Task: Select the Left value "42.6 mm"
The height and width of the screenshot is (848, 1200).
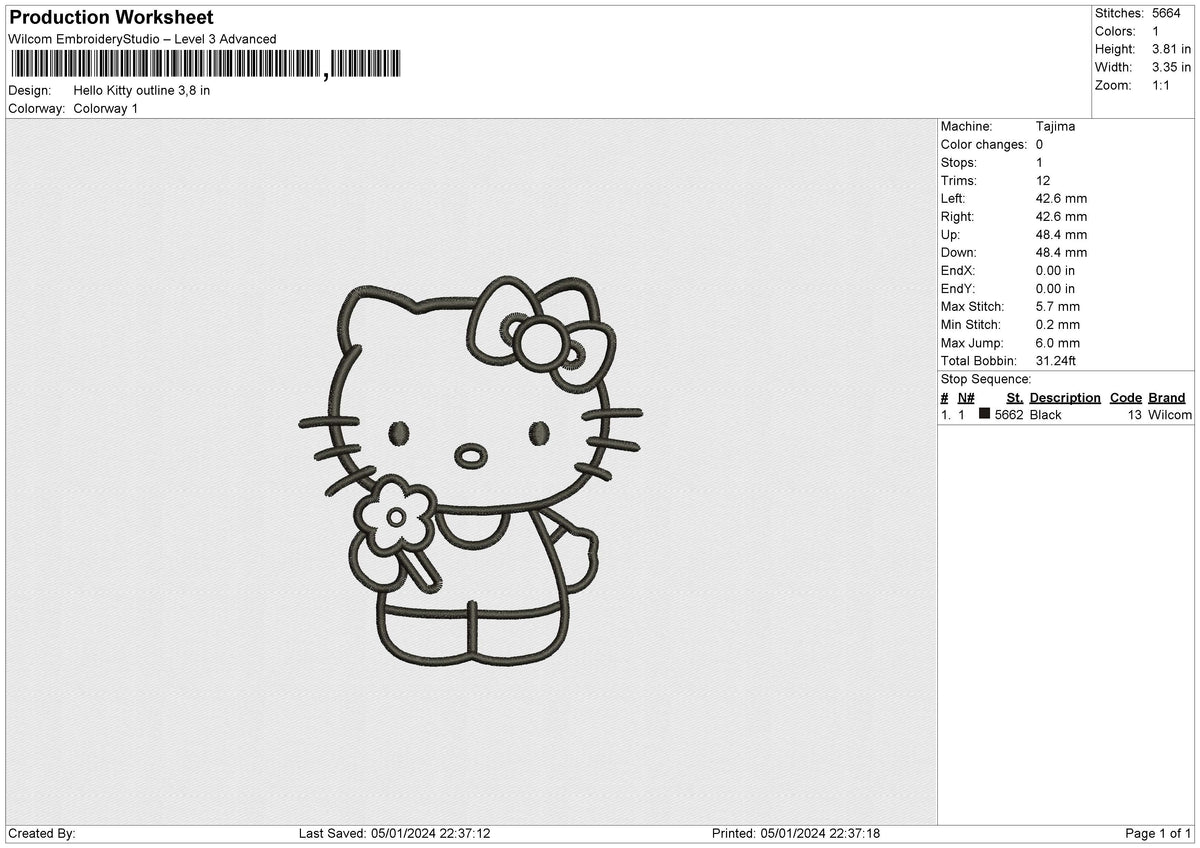Action: point(1061,198)
